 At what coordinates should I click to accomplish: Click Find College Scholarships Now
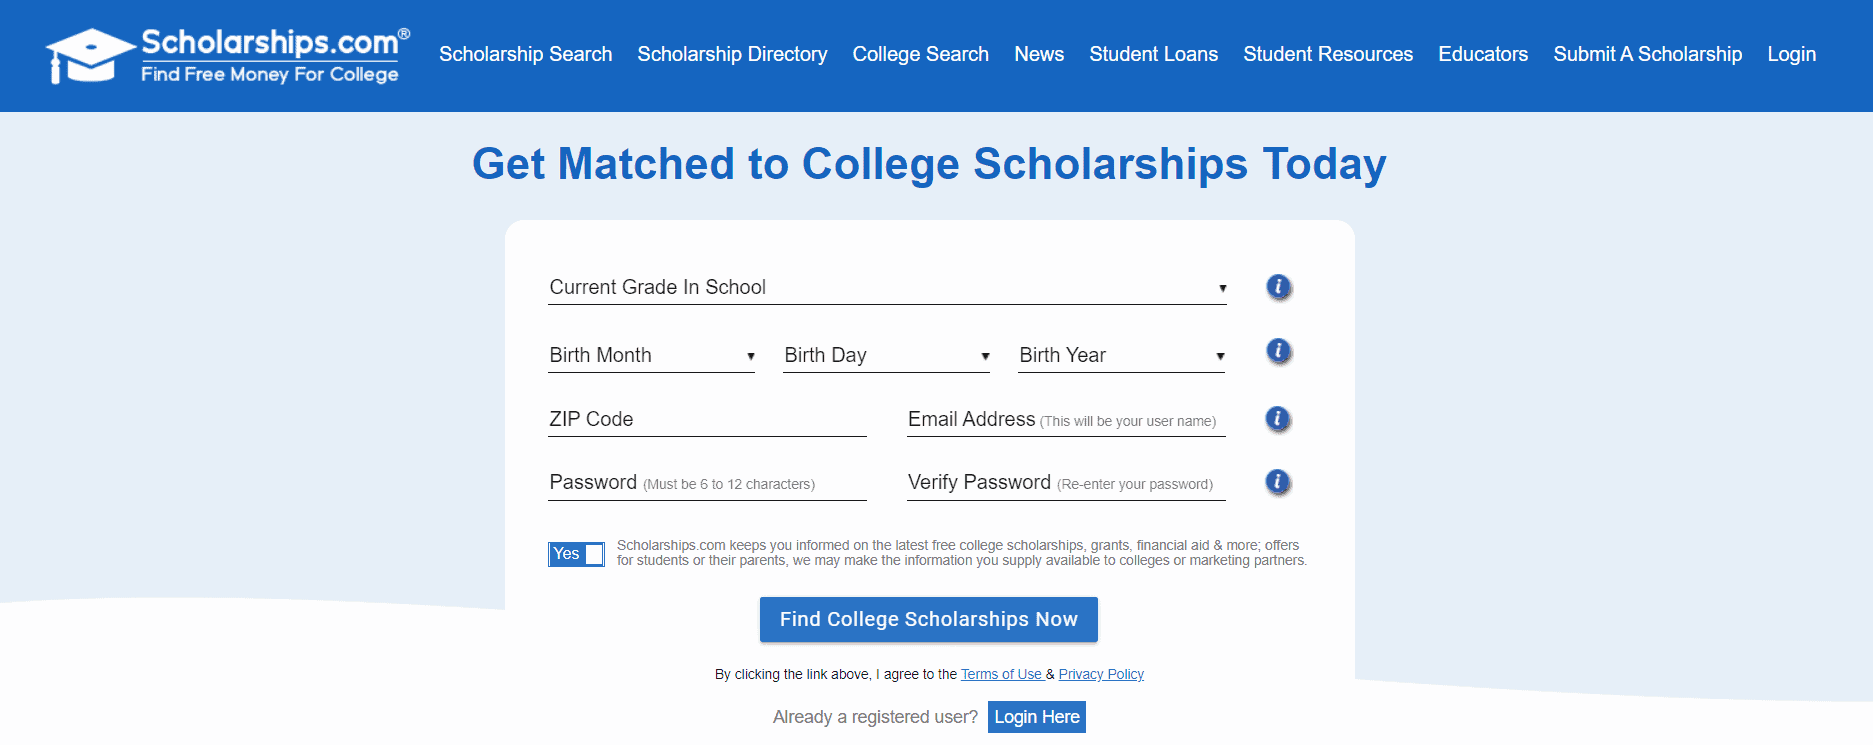pos(928,619)
